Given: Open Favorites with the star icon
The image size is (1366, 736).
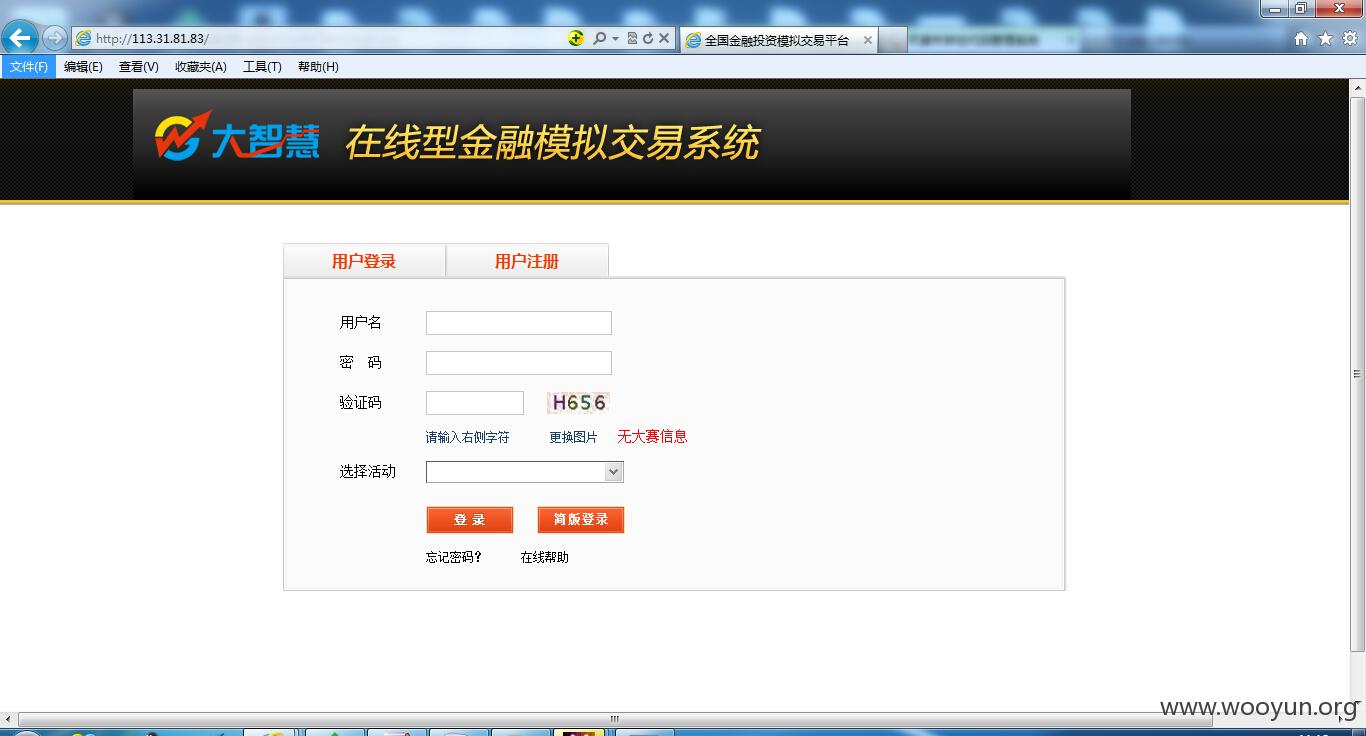Looking at the screenshot, I should [1325, 39].
